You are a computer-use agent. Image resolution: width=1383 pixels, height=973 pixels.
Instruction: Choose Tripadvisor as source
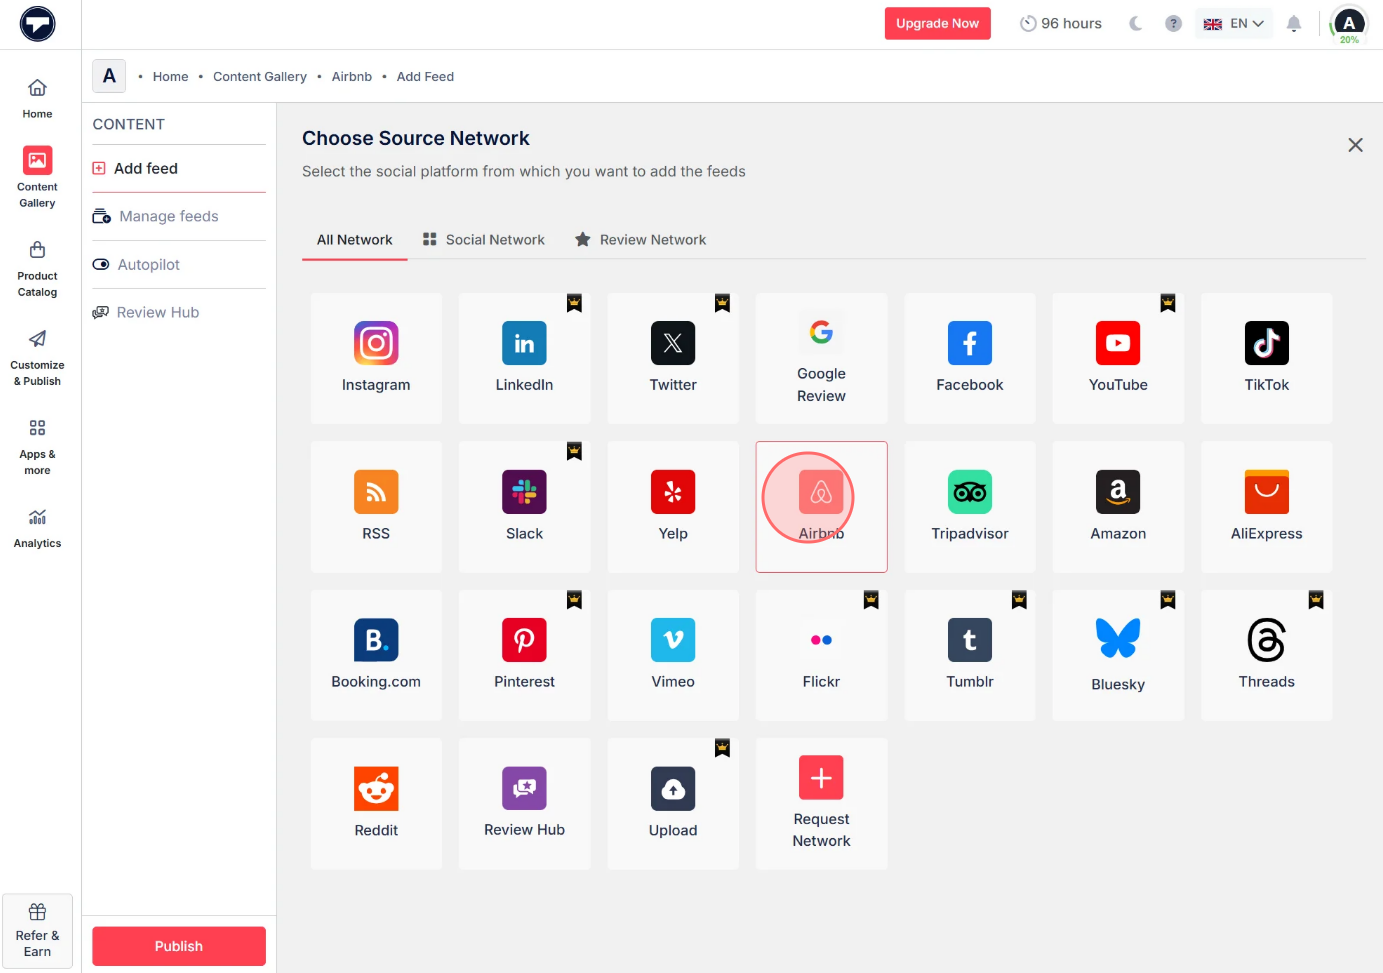[970, 507]
